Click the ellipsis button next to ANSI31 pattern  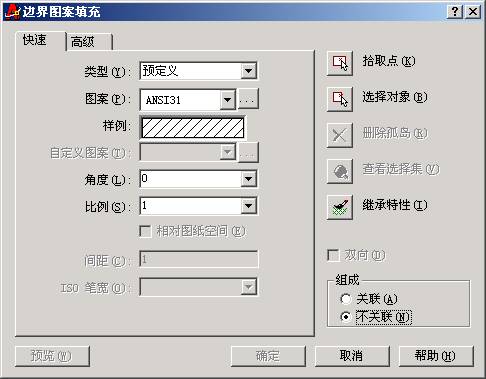click(248, 99)
